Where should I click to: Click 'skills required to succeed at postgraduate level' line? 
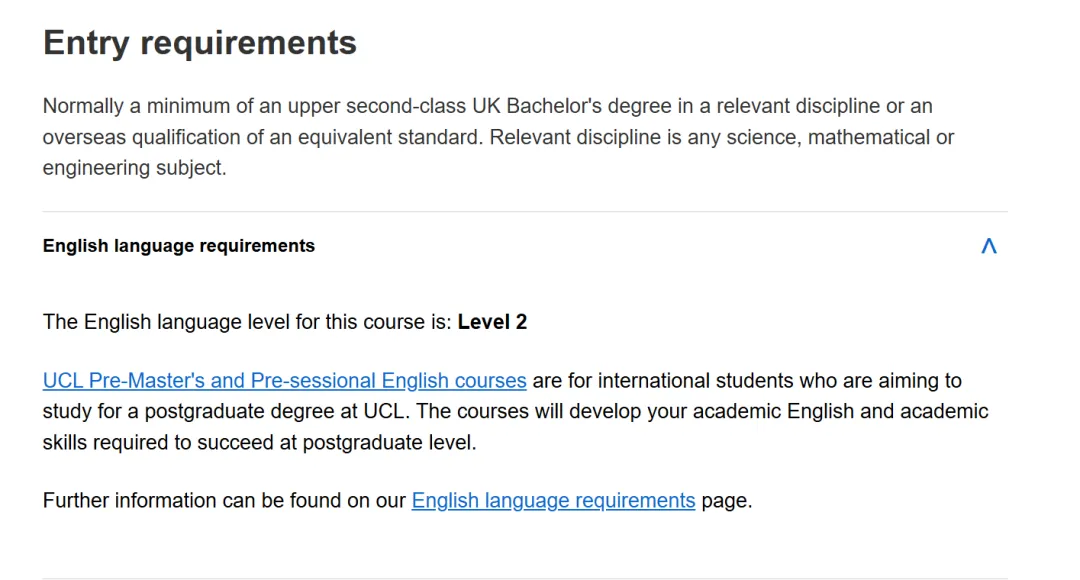259,442
